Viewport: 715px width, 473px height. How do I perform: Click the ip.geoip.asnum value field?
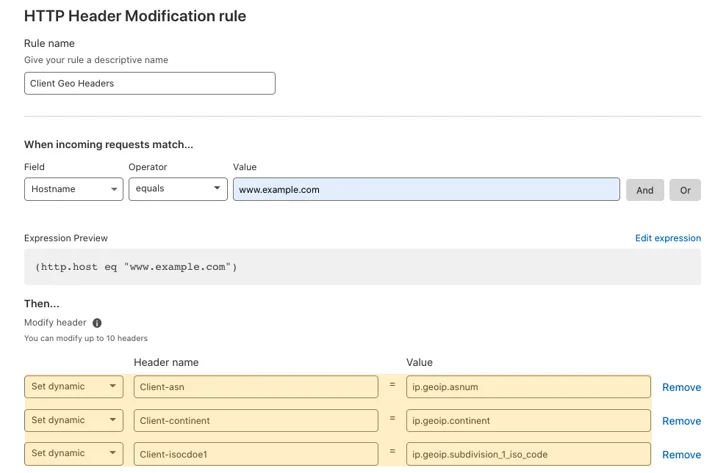click(528, 387)
